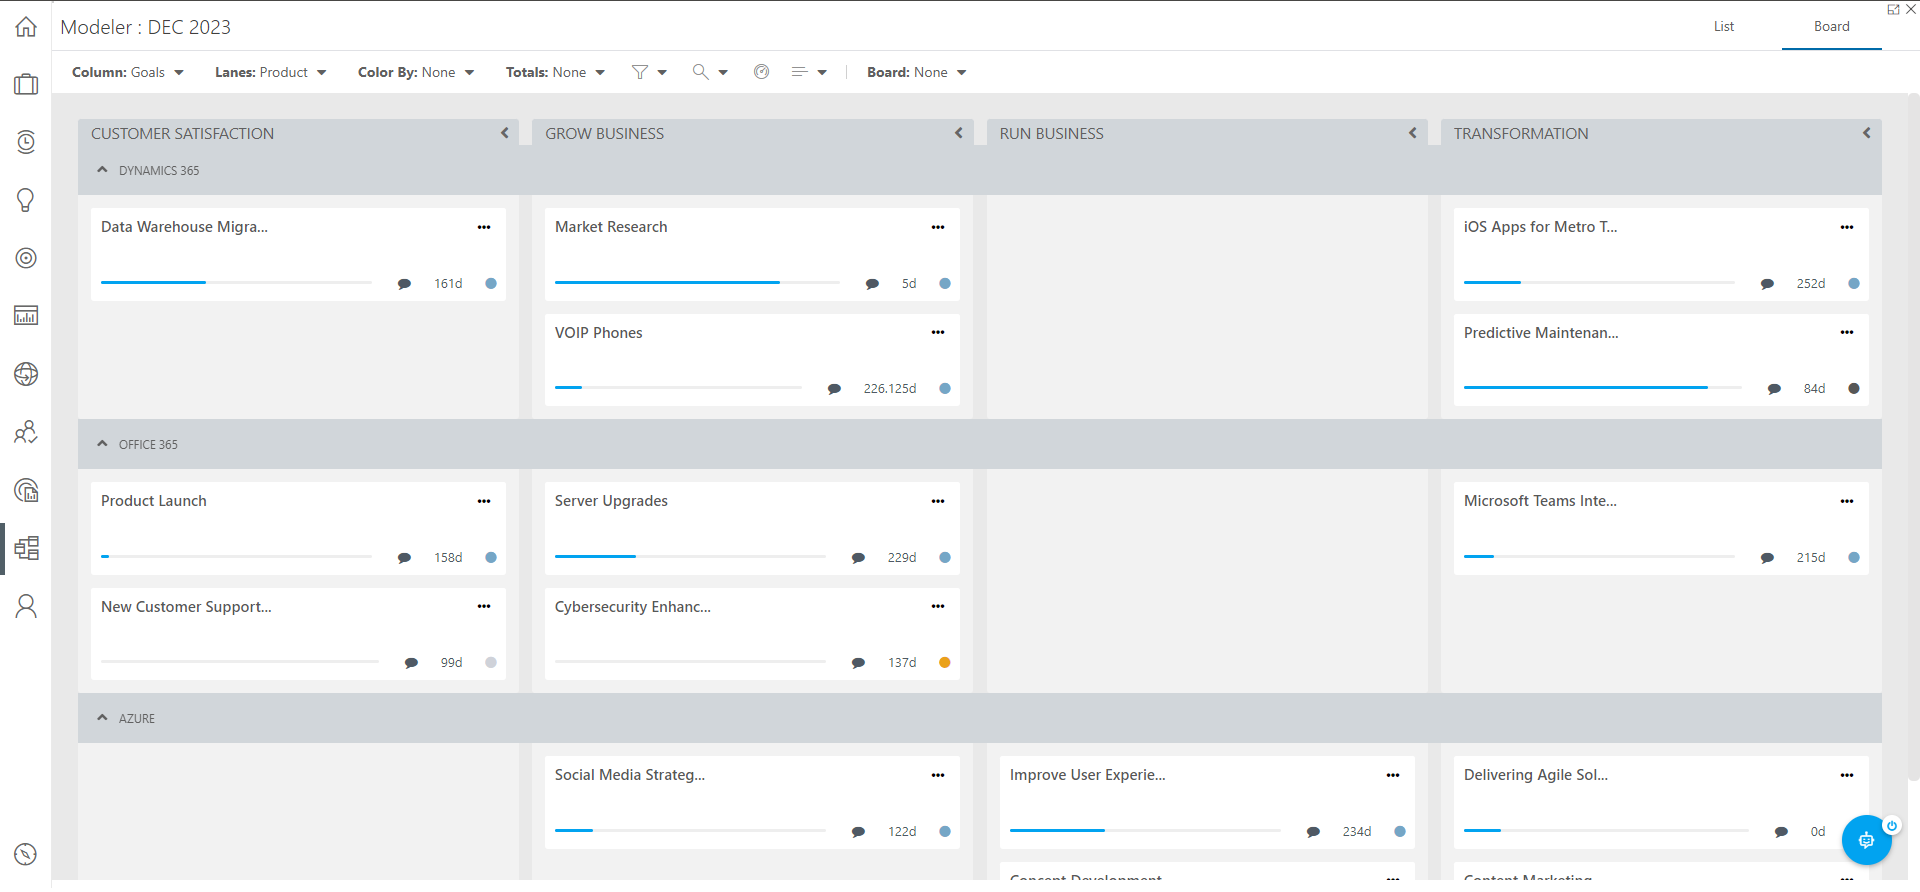This screenshot has width=1920, height=892.
Task: Open comments on Data Warehouse Migration card
Action: 404,284
